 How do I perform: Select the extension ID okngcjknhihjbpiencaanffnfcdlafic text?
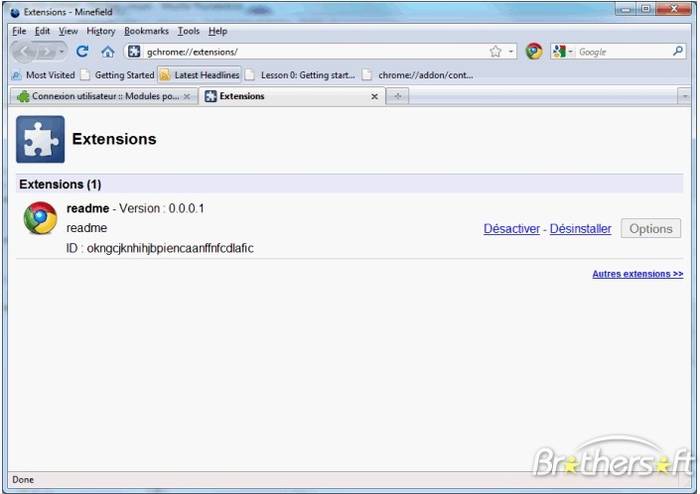(170, 248)
